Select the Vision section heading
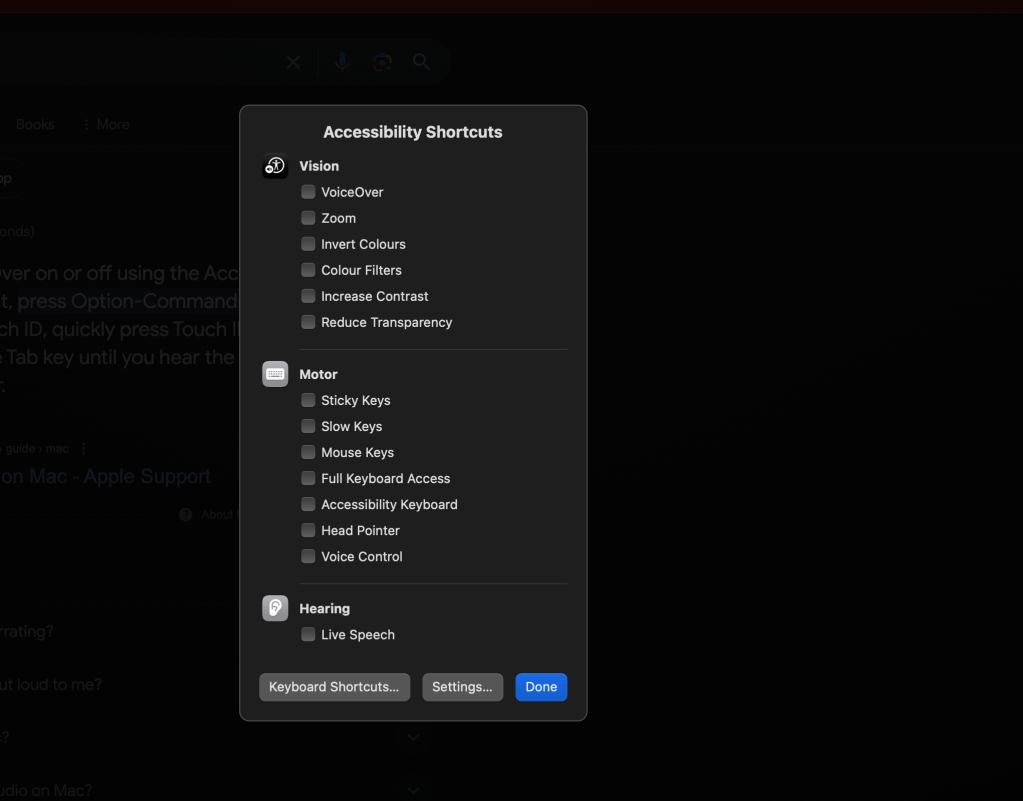 coord(319,166)
